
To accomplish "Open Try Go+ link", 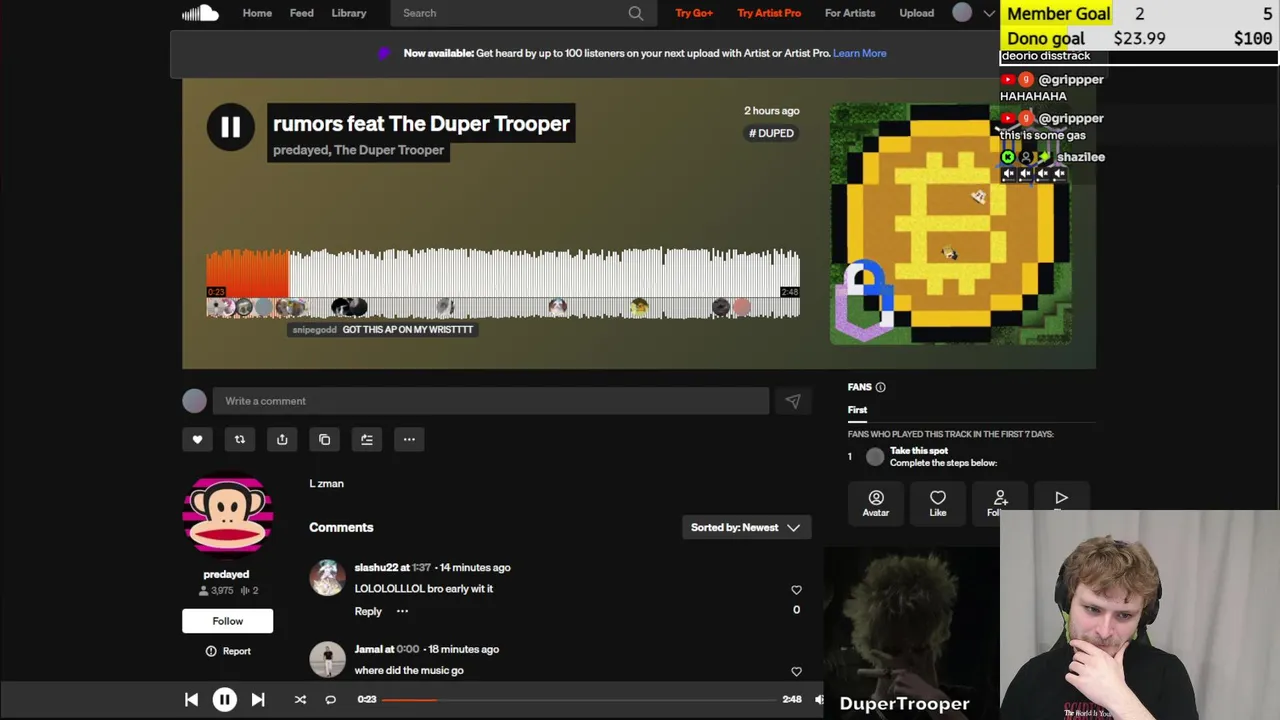I will pos(694,13).
